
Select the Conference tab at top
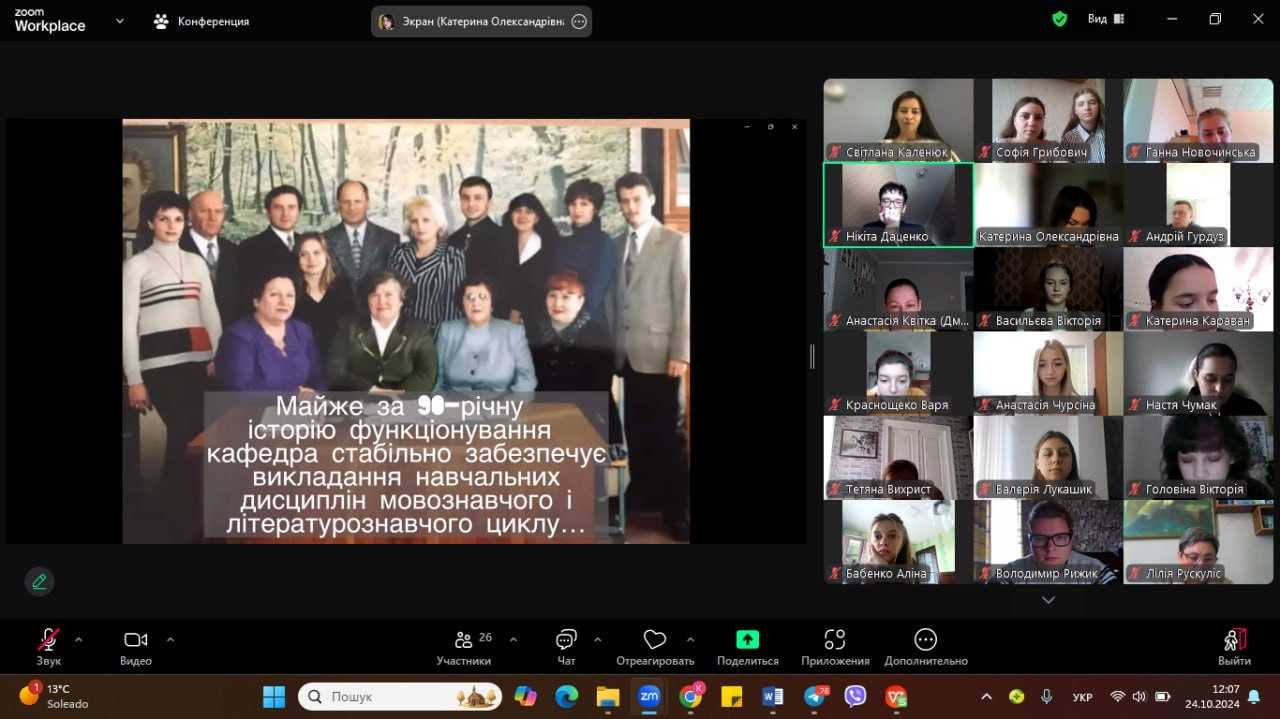click(201, 21)
